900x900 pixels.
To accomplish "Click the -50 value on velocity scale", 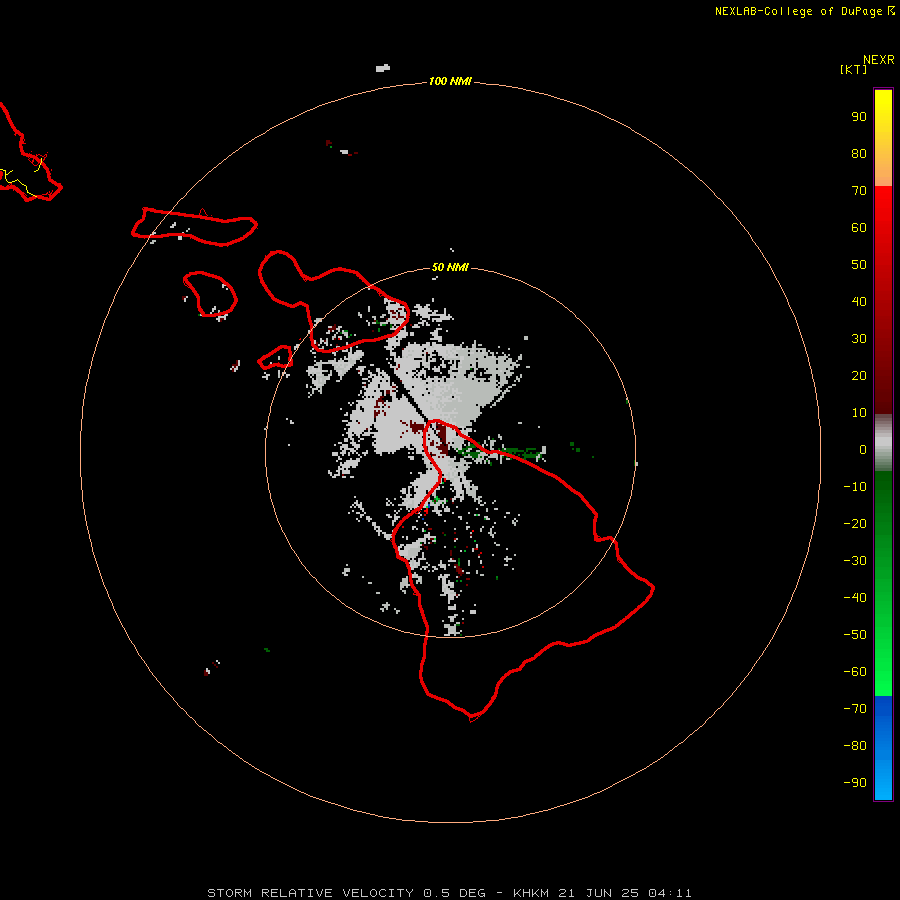I will tap(855, 635).
